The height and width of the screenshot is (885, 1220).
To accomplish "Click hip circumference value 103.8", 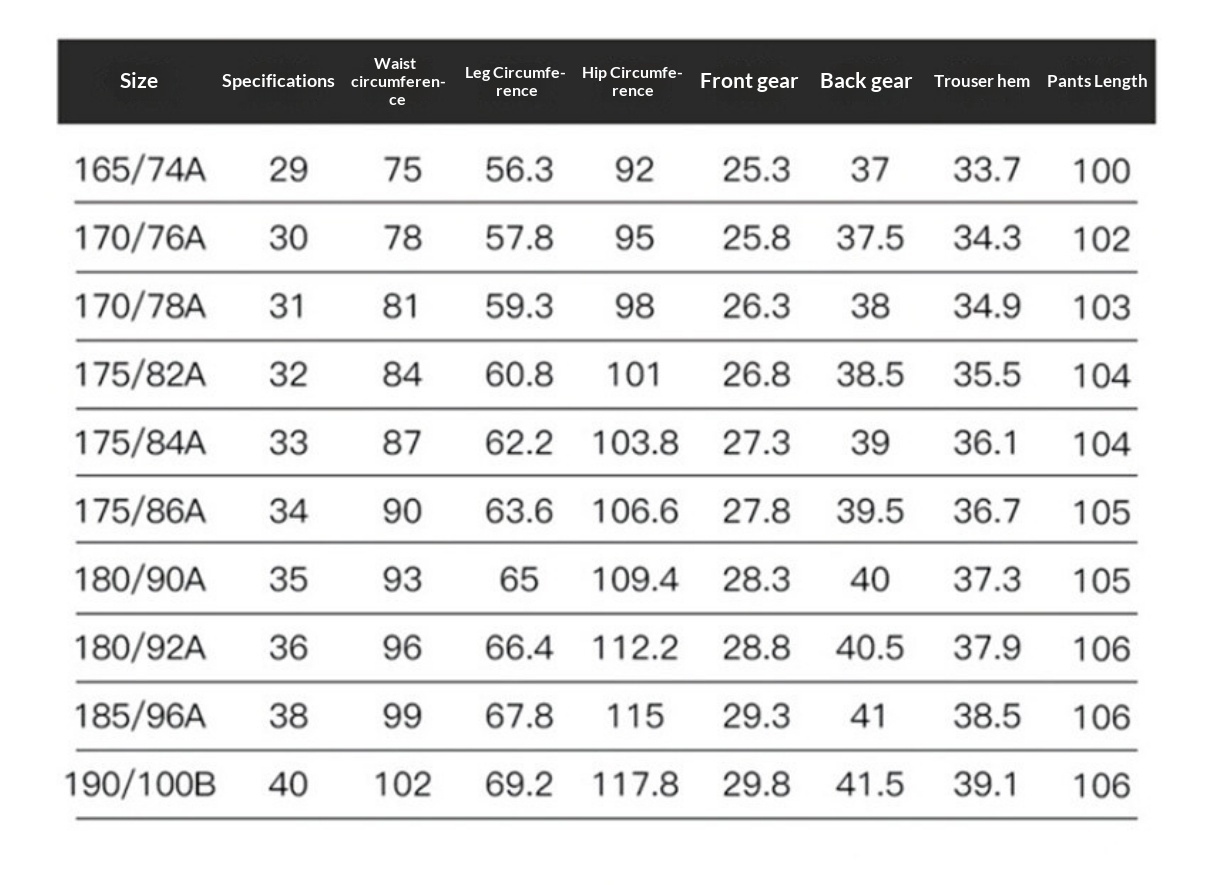I will [x=635, y=443].
